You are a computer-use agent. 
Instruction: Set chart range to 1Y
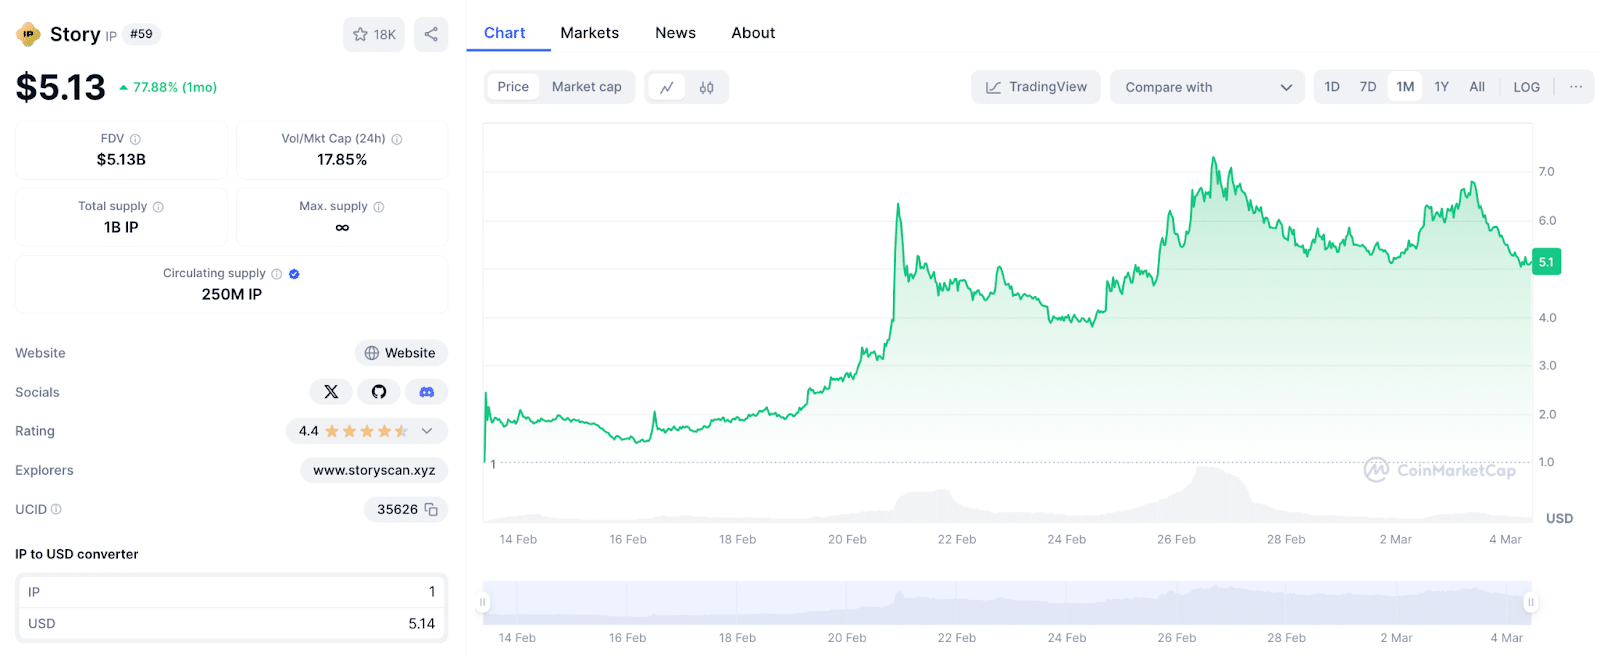tap(1441, 87)
